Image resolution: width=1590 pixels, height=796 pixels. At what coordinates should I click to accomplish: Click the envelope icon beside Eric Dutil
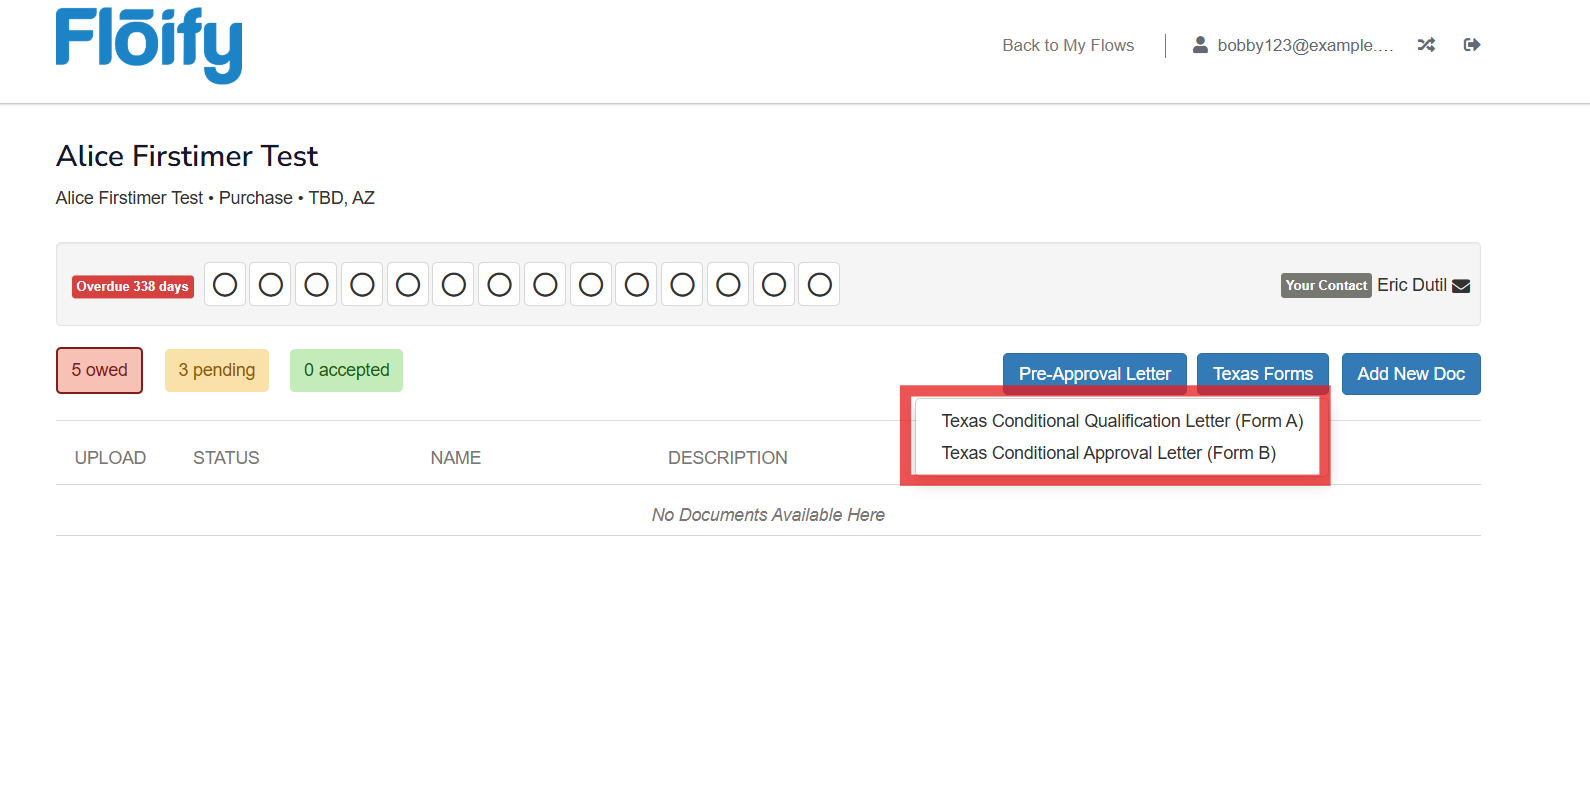1461,286
